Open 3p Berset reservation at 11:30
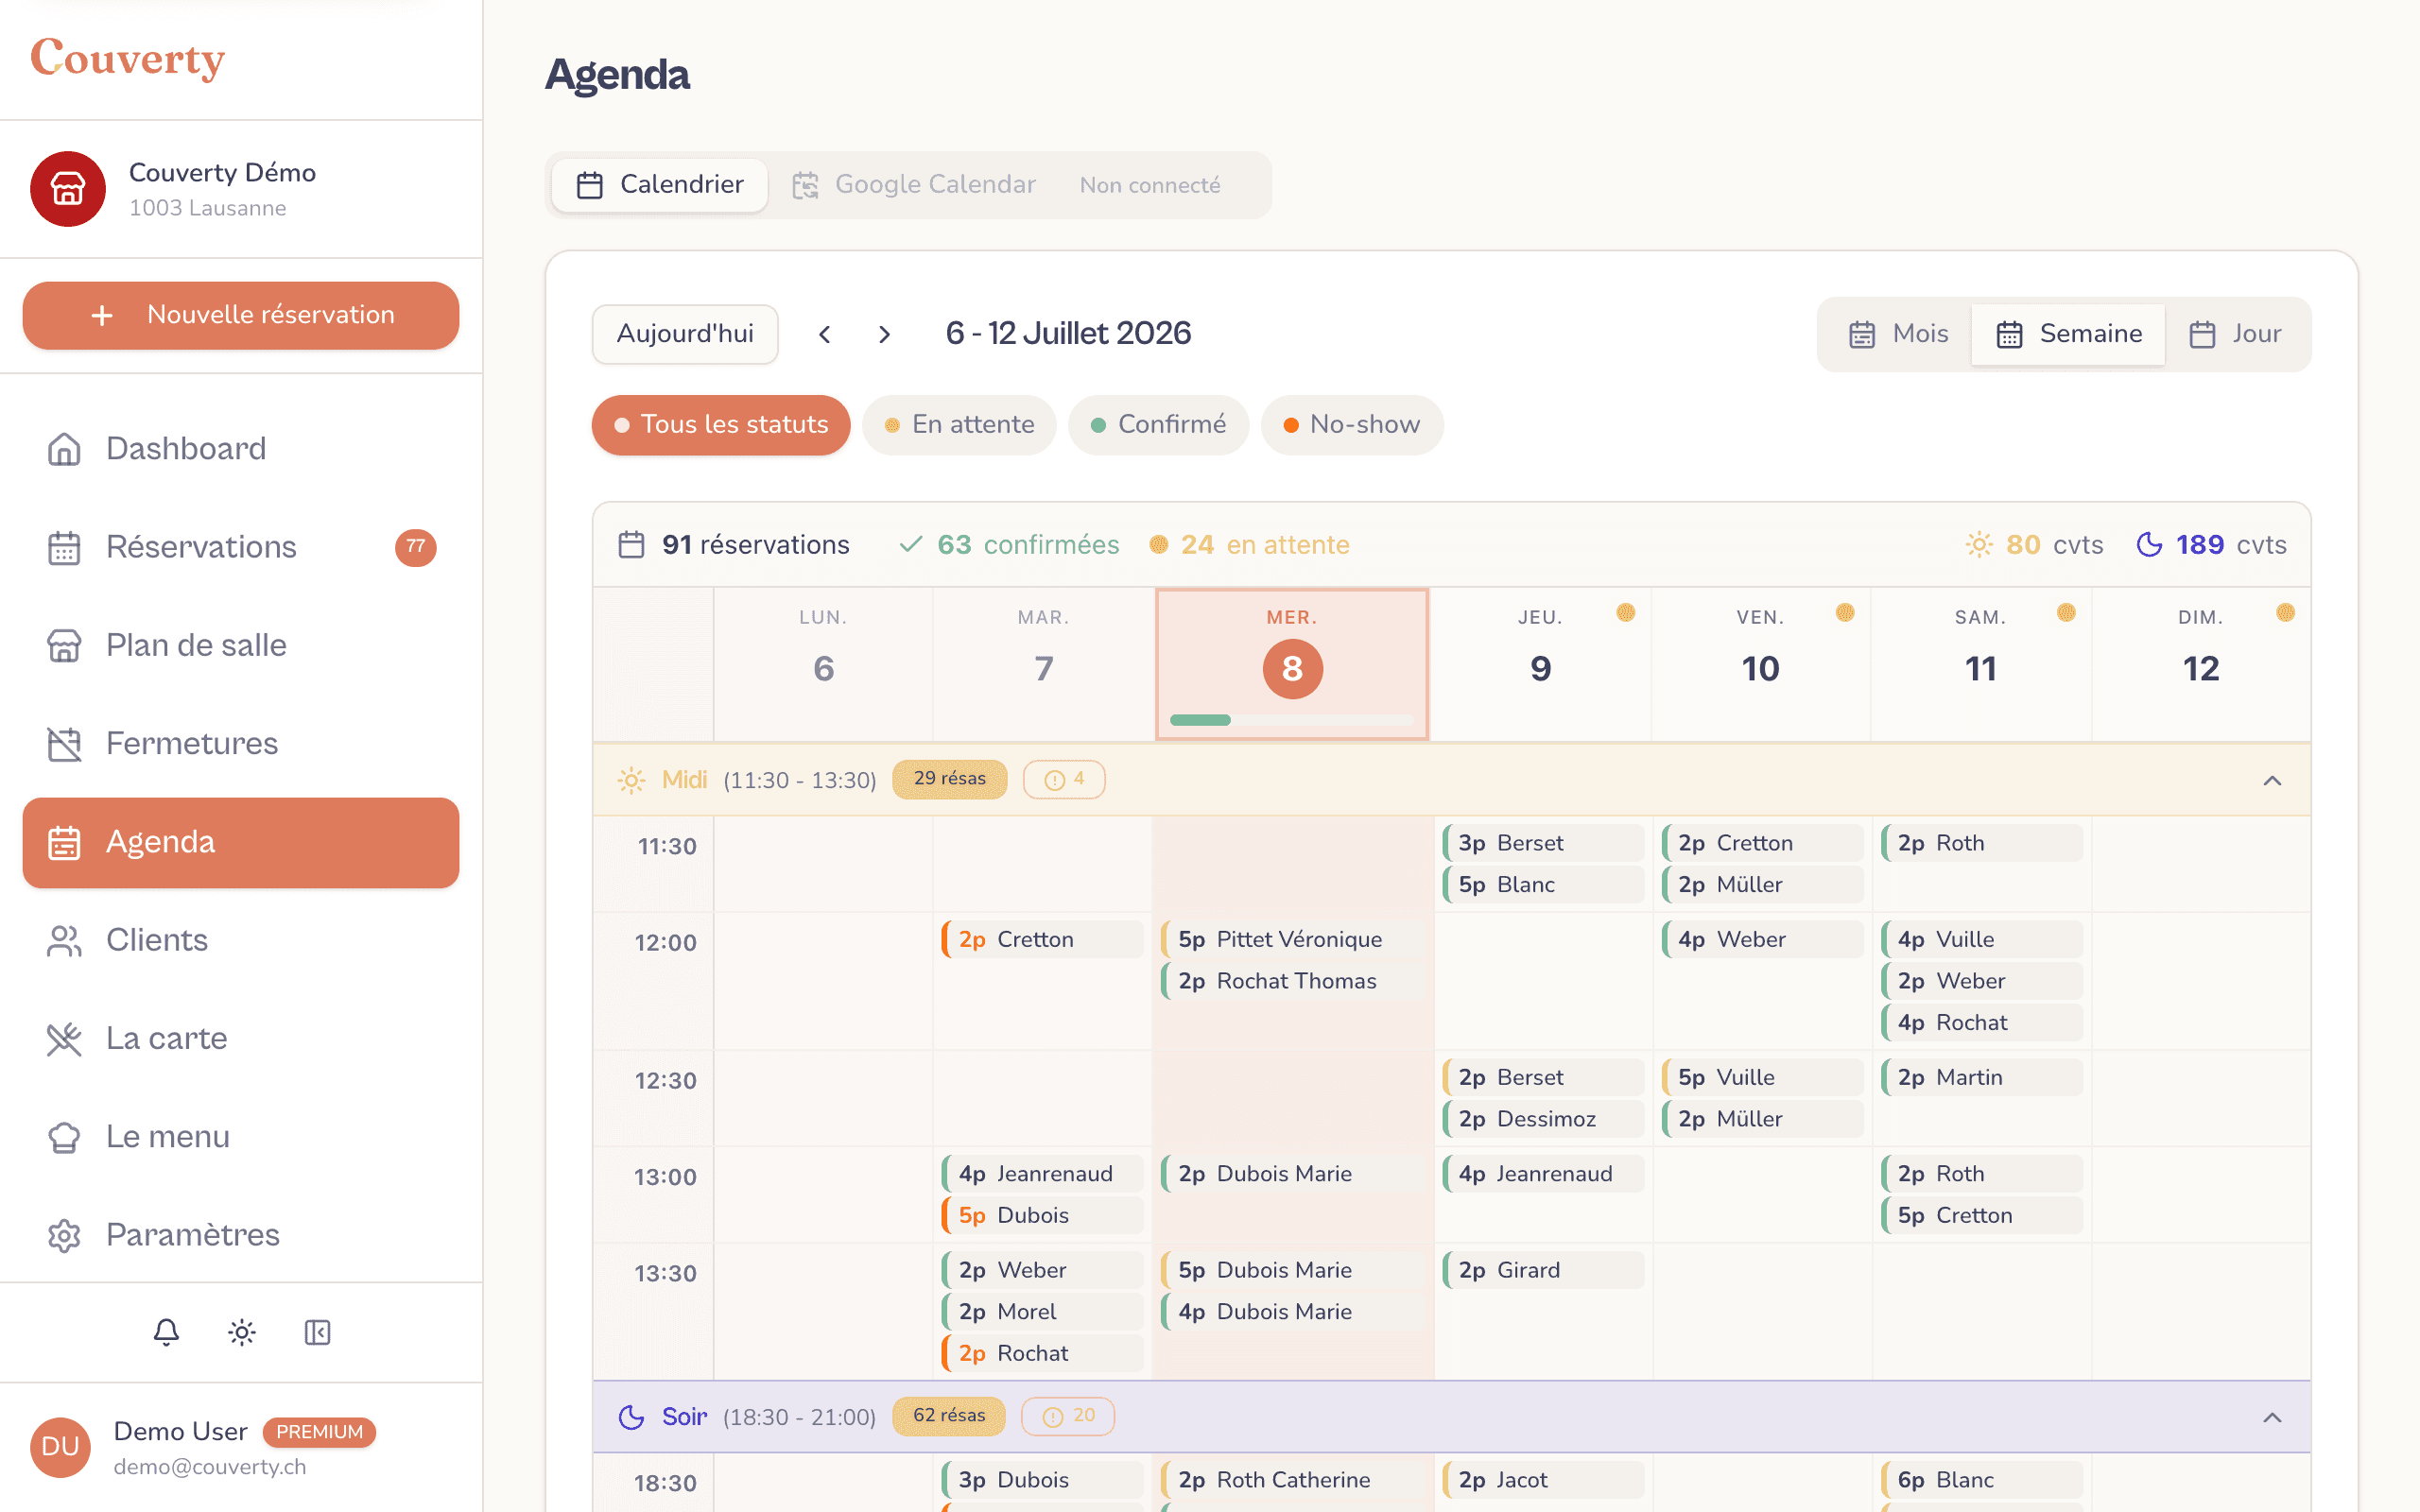 [x=1543, y=843]
